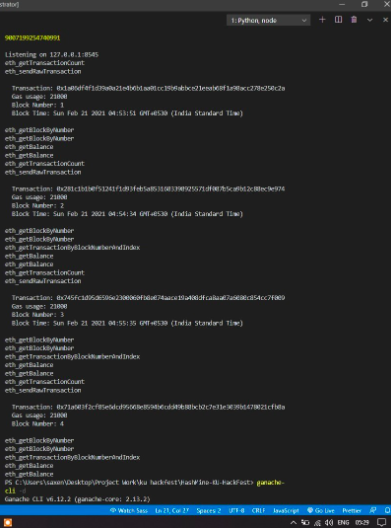
Task: Close the terminal panel
Action: coord(385,20)
